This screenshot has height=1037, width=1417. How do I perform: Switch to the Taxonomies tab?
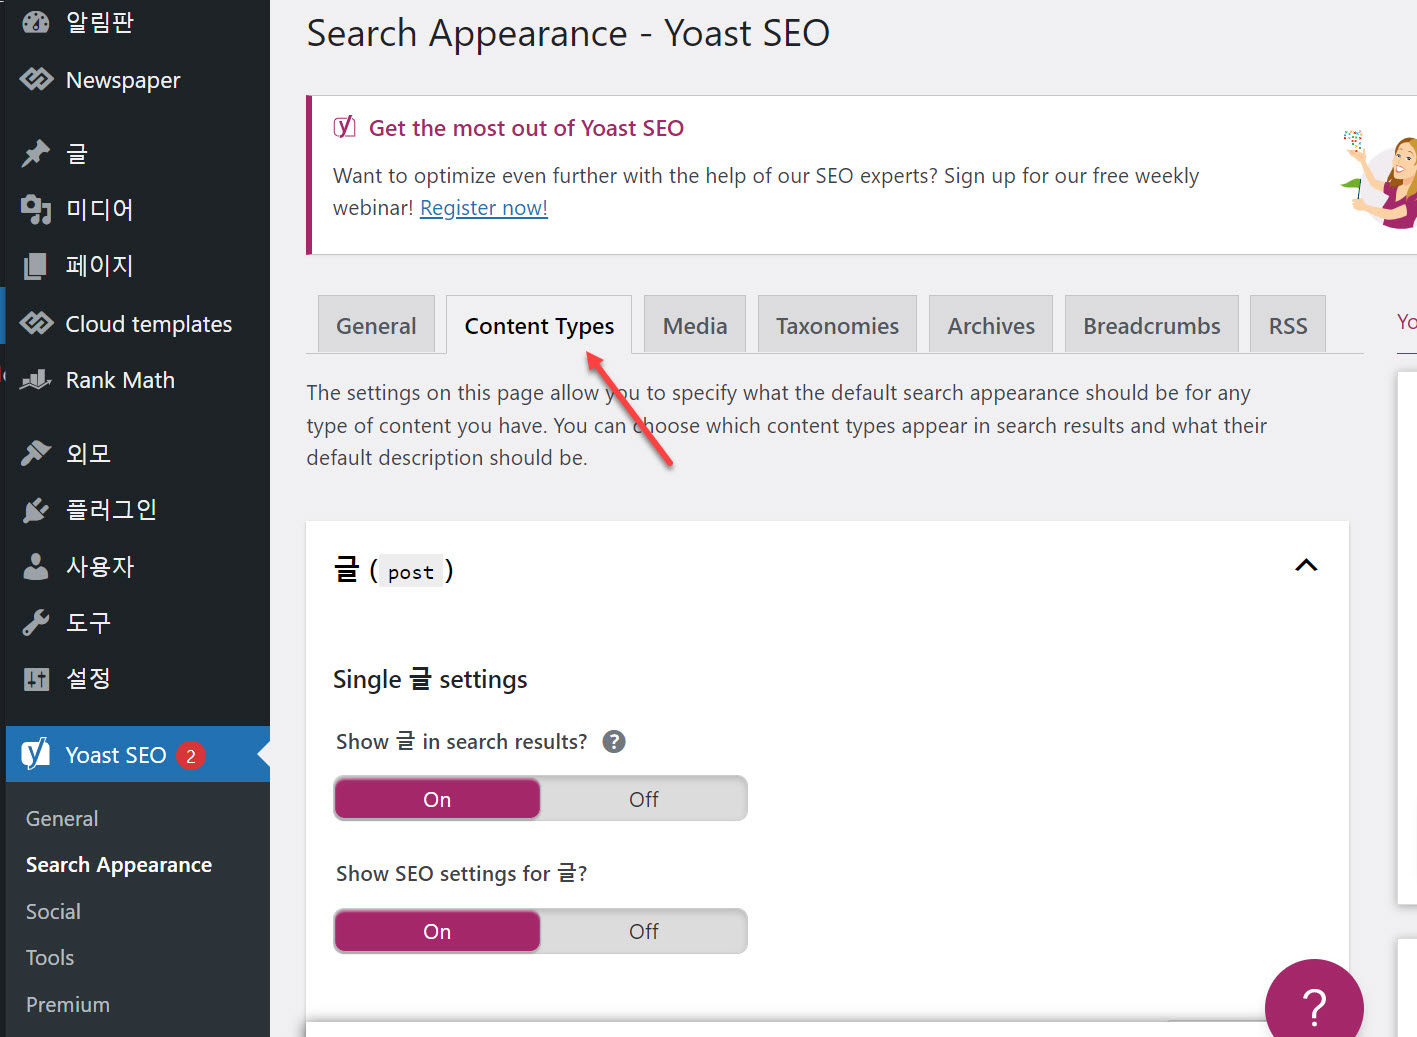point(837,324)
